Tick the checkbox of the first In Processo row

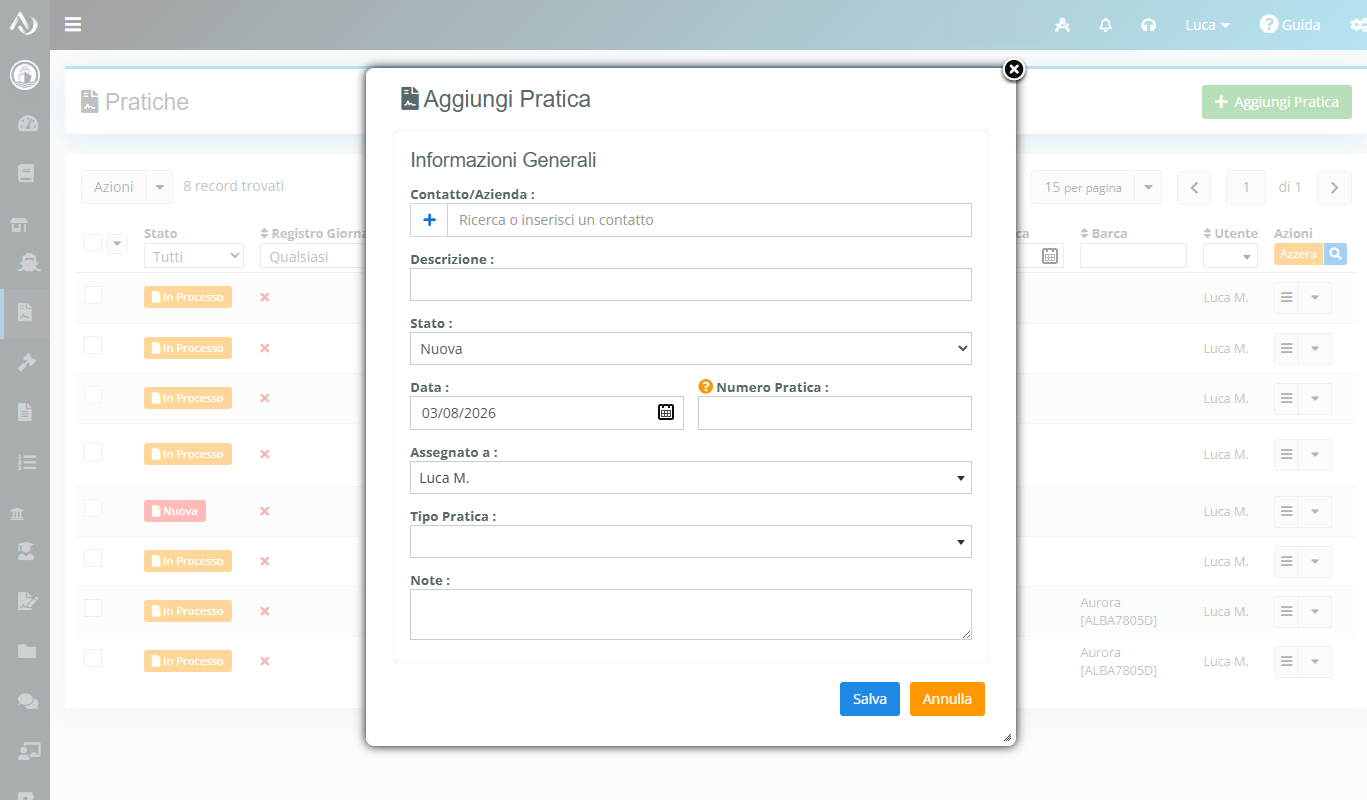[x=93, y=294]
